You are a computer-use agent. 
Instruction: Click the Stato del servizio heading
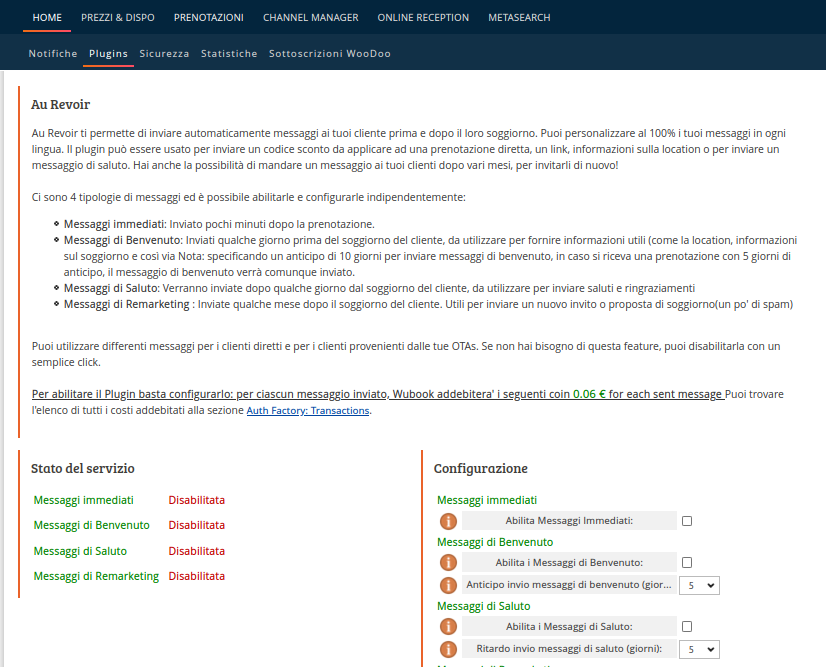click(x=83, y=468)
